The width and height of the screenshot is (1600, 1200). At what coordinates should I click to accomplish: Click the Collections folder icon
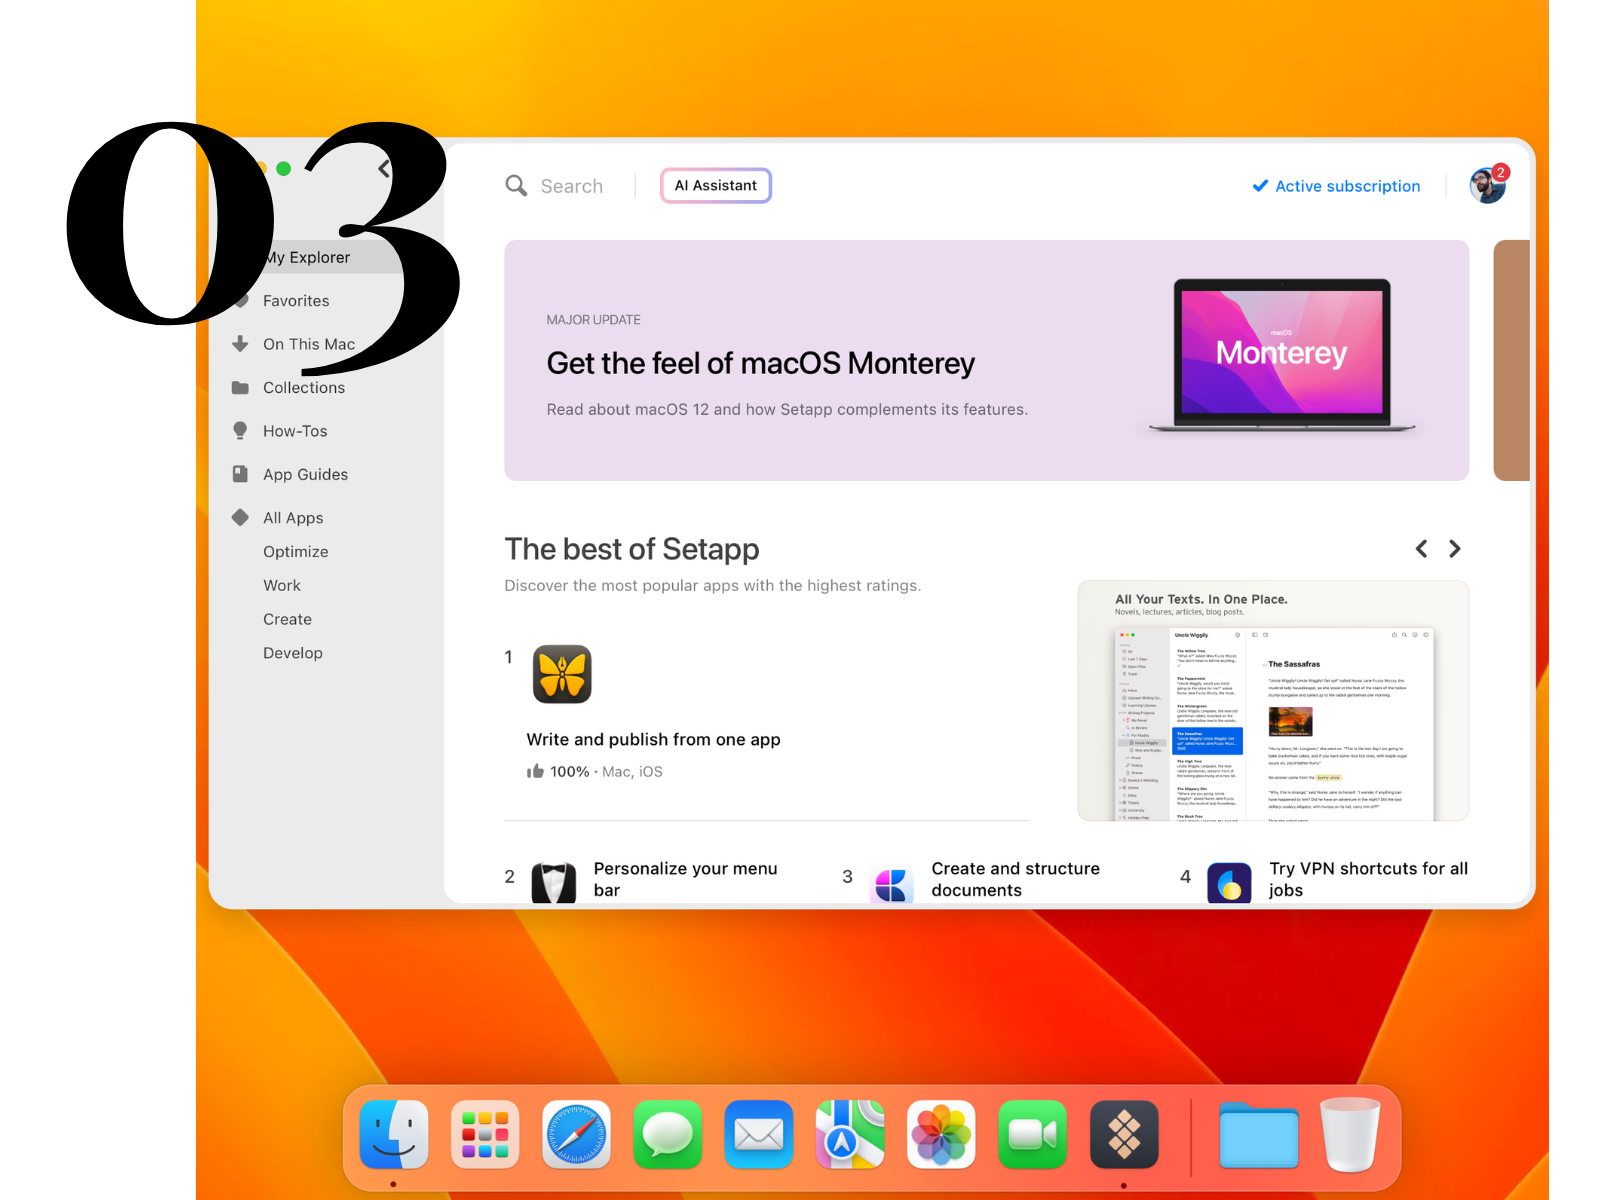pyautogui.click(x=240, y=387)
